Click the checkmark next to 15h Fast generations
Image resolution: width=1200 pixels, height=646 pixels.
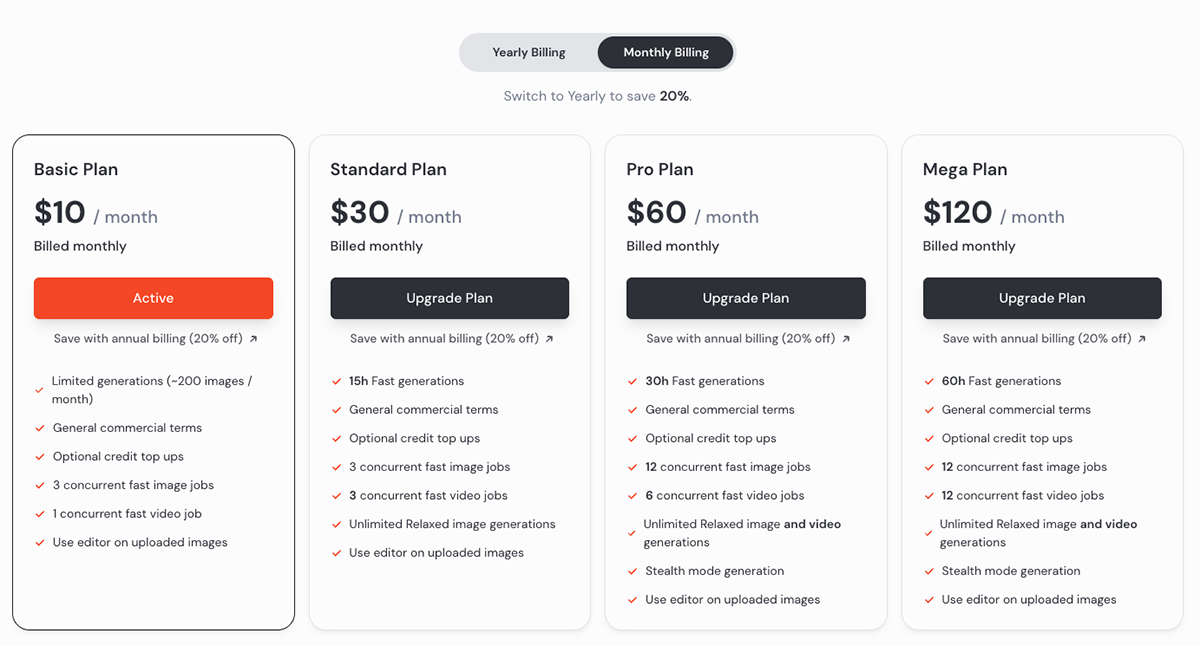(x=337, y=382)
